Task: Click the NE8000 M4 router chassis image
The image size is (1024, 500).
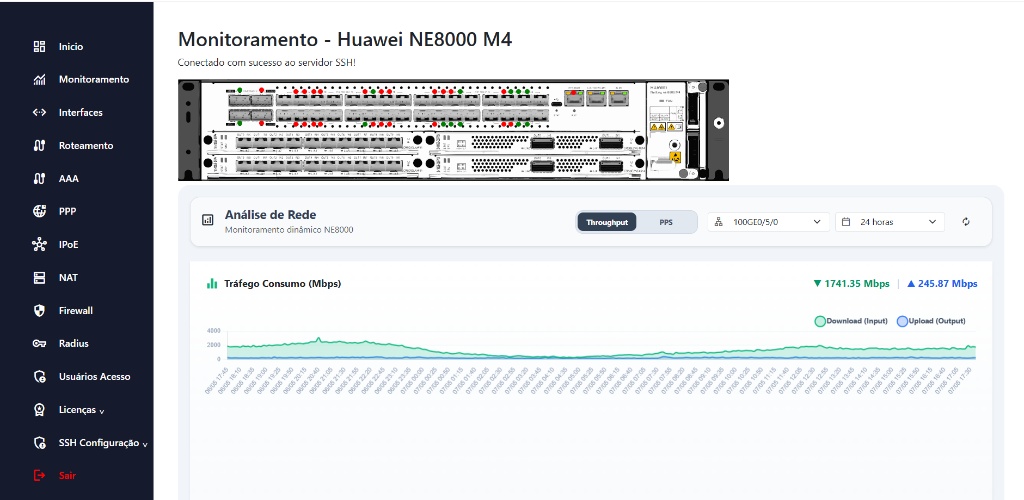Action: coord(453,130)
